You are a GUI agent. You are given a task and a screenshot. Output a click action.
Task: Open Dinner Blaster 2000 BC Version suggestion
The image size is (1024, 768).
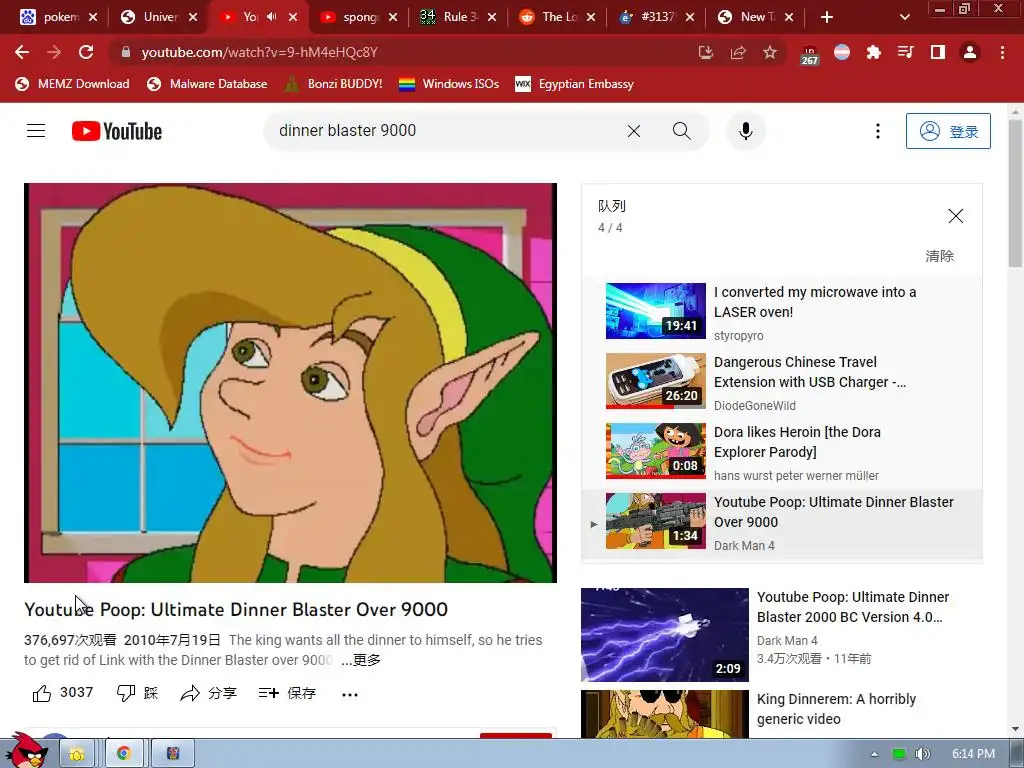click(x=782, y=635)
